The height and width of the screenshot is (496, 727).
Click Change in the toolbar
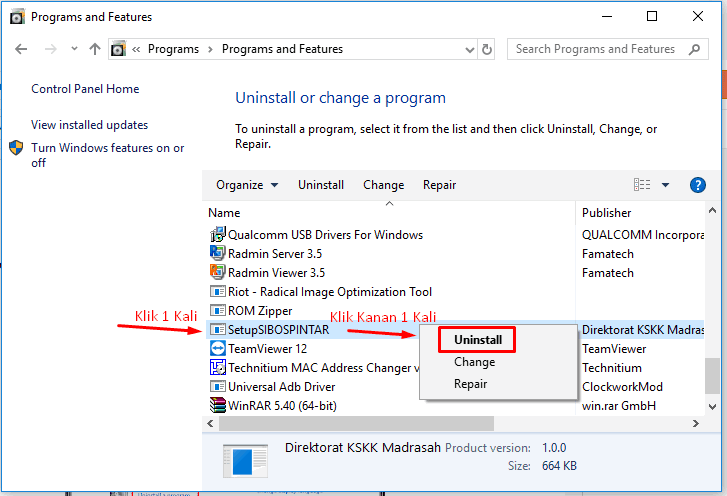pyautogui.click(x=383, y=185)
